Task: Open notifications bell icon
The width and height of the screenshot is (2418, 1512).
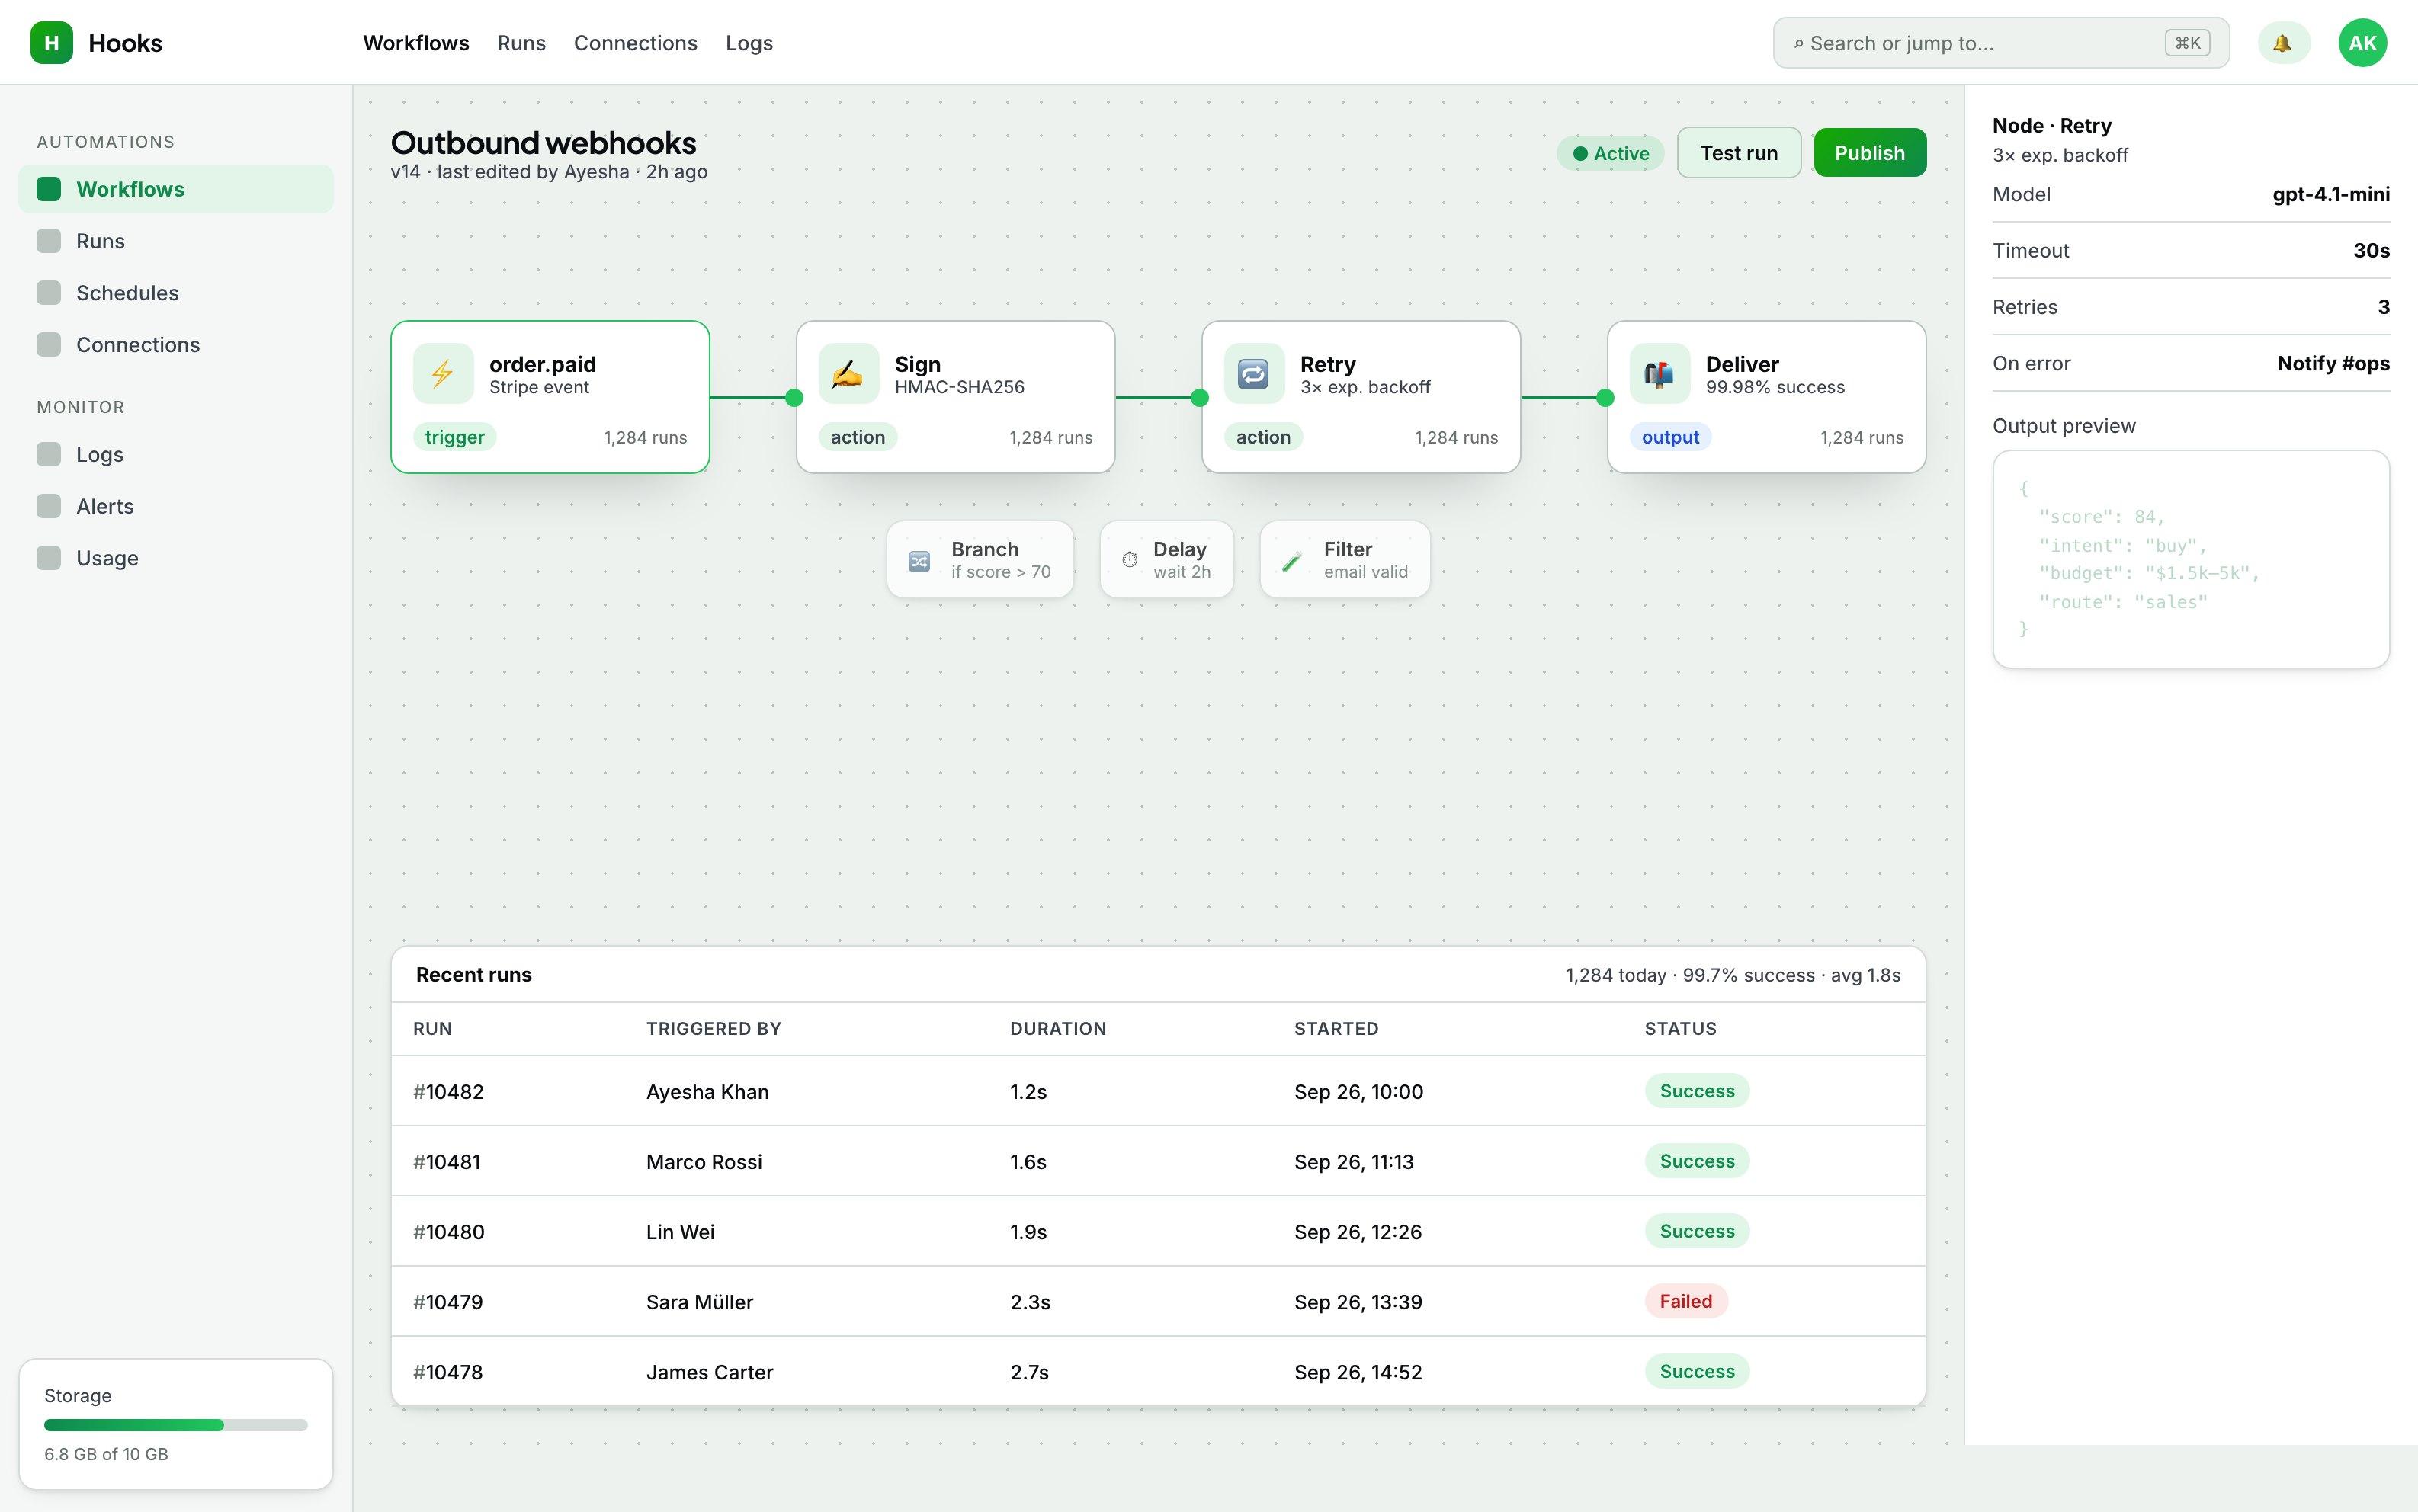Action: 2283,43
